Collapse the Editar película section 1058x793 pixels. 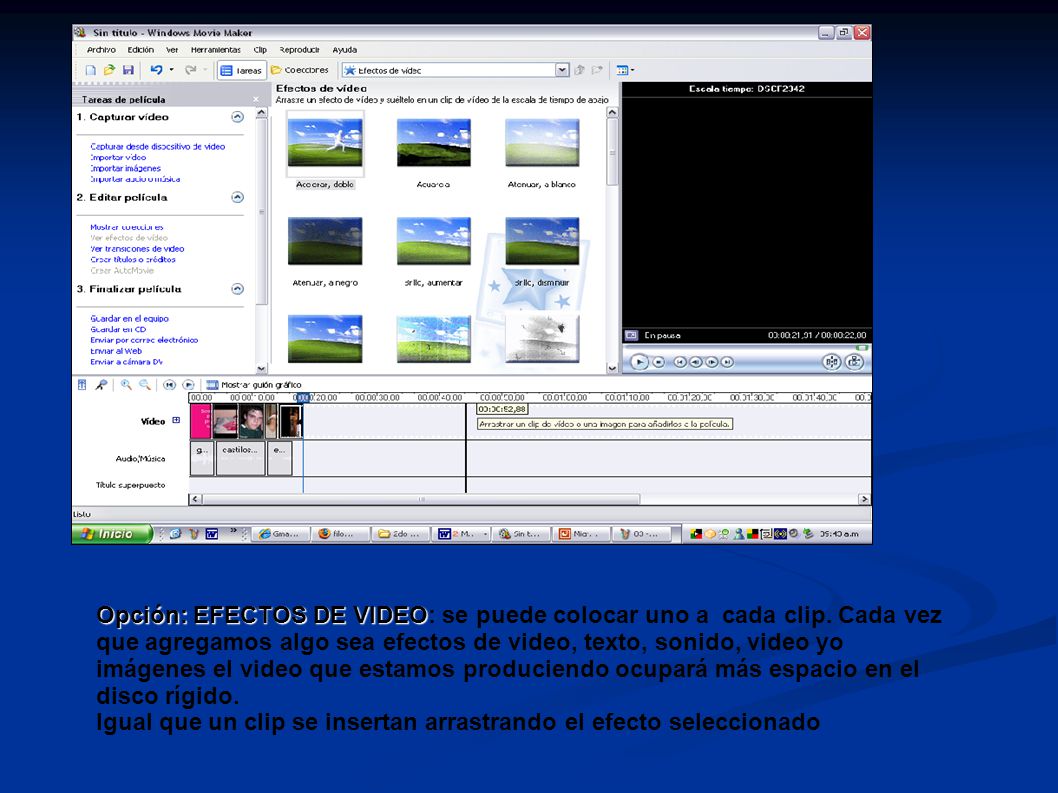pos(238,197)
